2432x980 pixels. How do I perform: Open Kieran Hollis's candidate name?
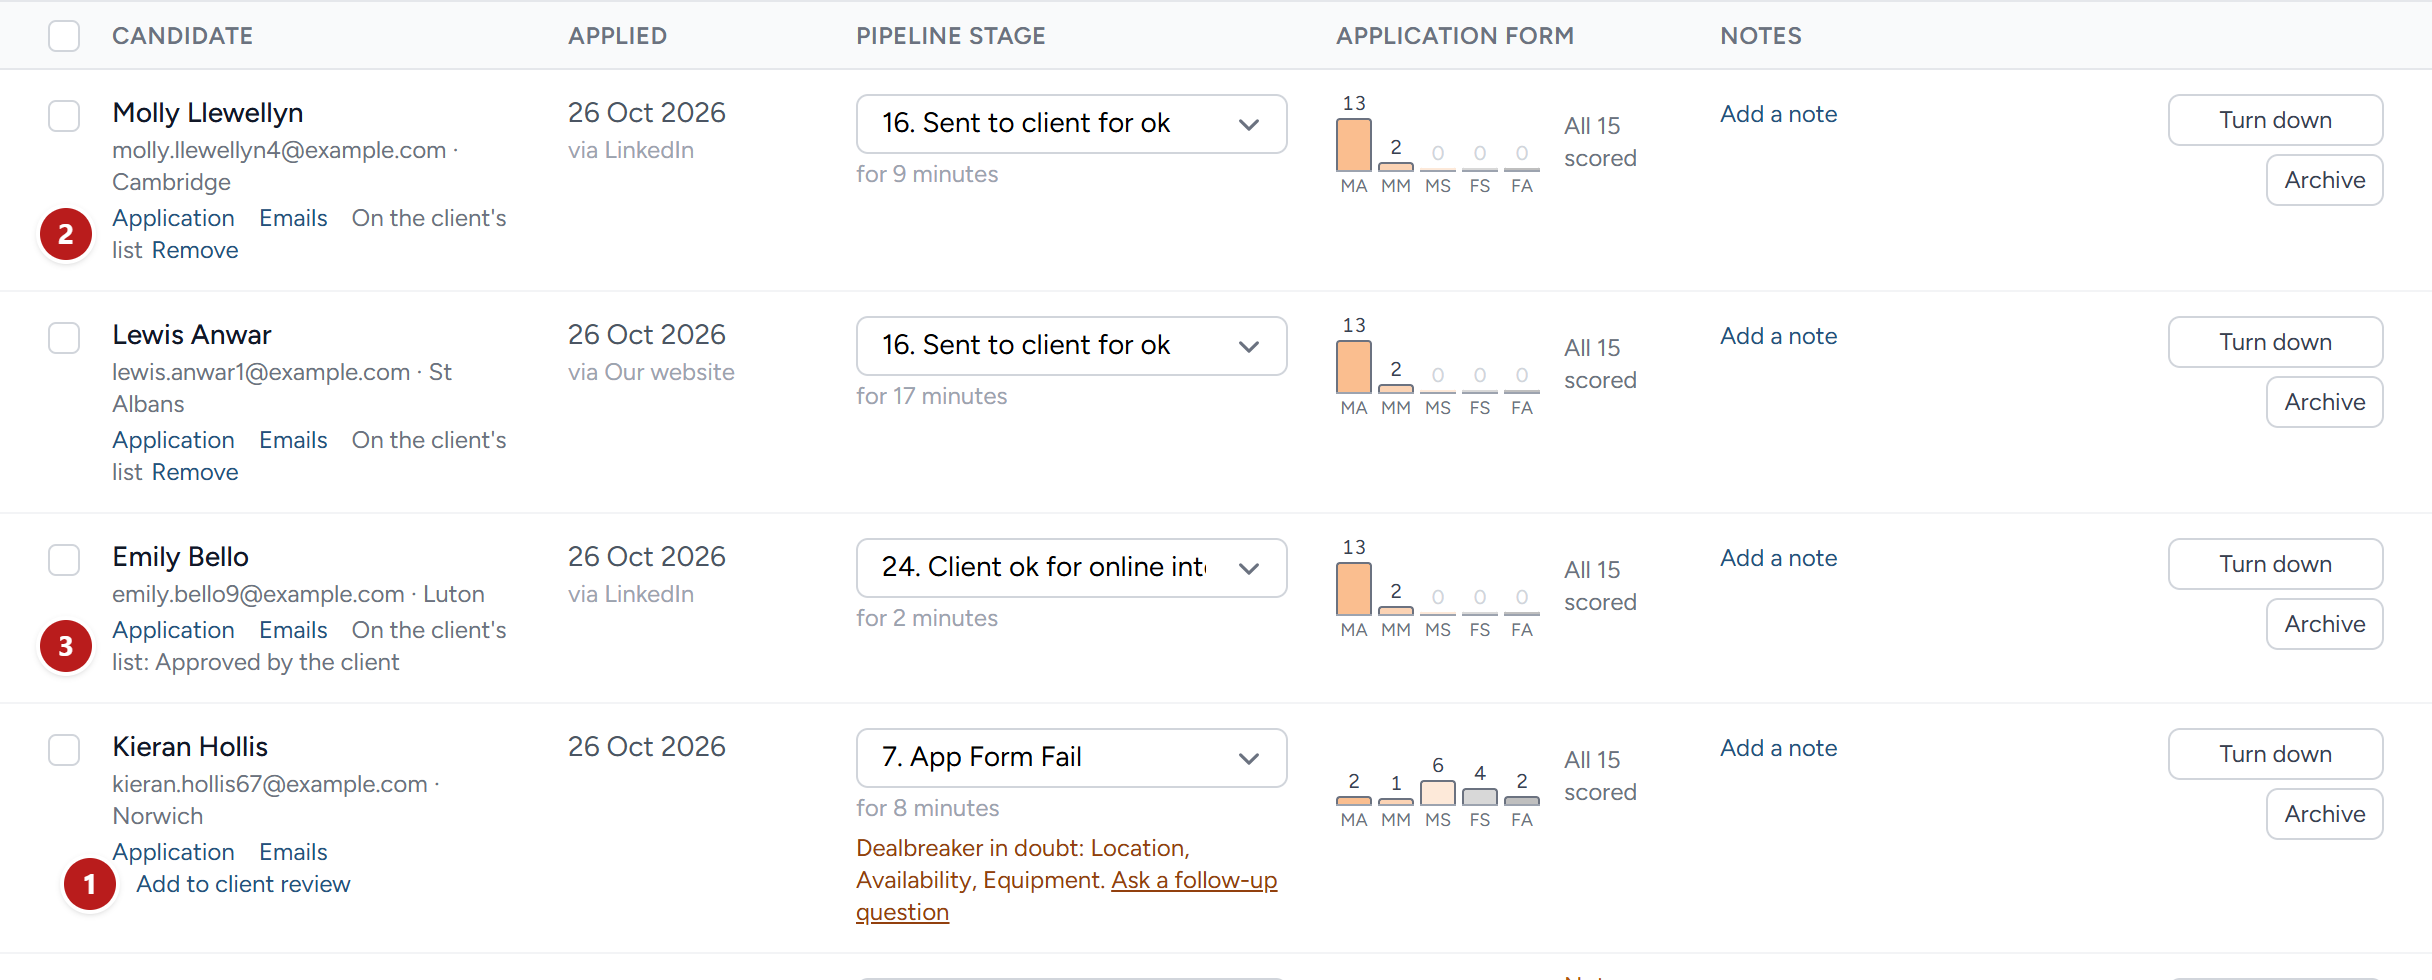pos(190,747)
